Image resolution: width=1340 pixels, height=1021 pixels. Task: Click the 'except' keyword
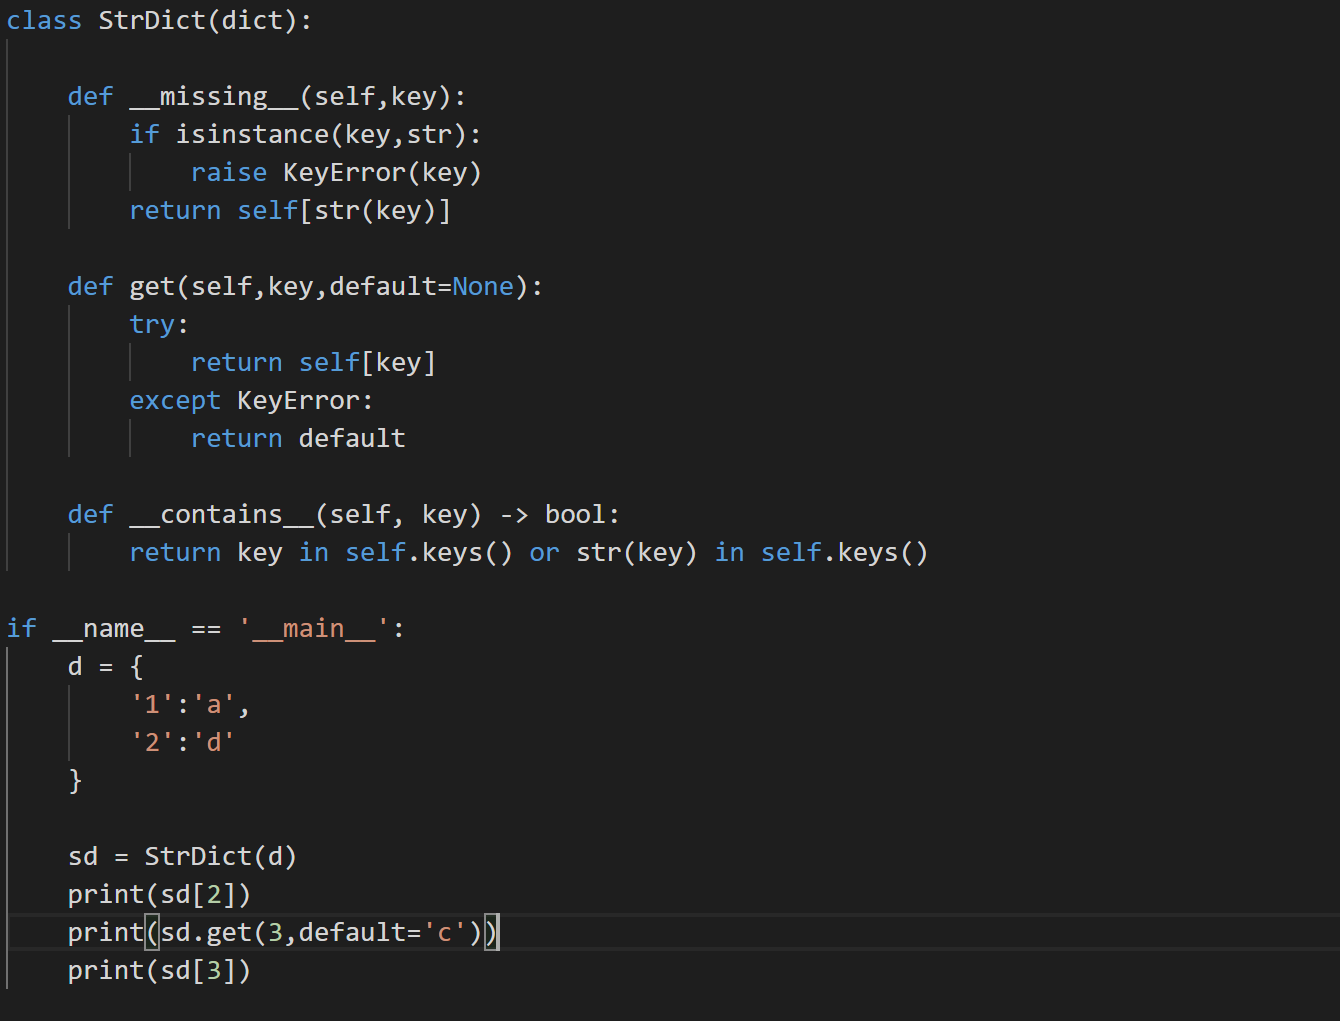175,401
